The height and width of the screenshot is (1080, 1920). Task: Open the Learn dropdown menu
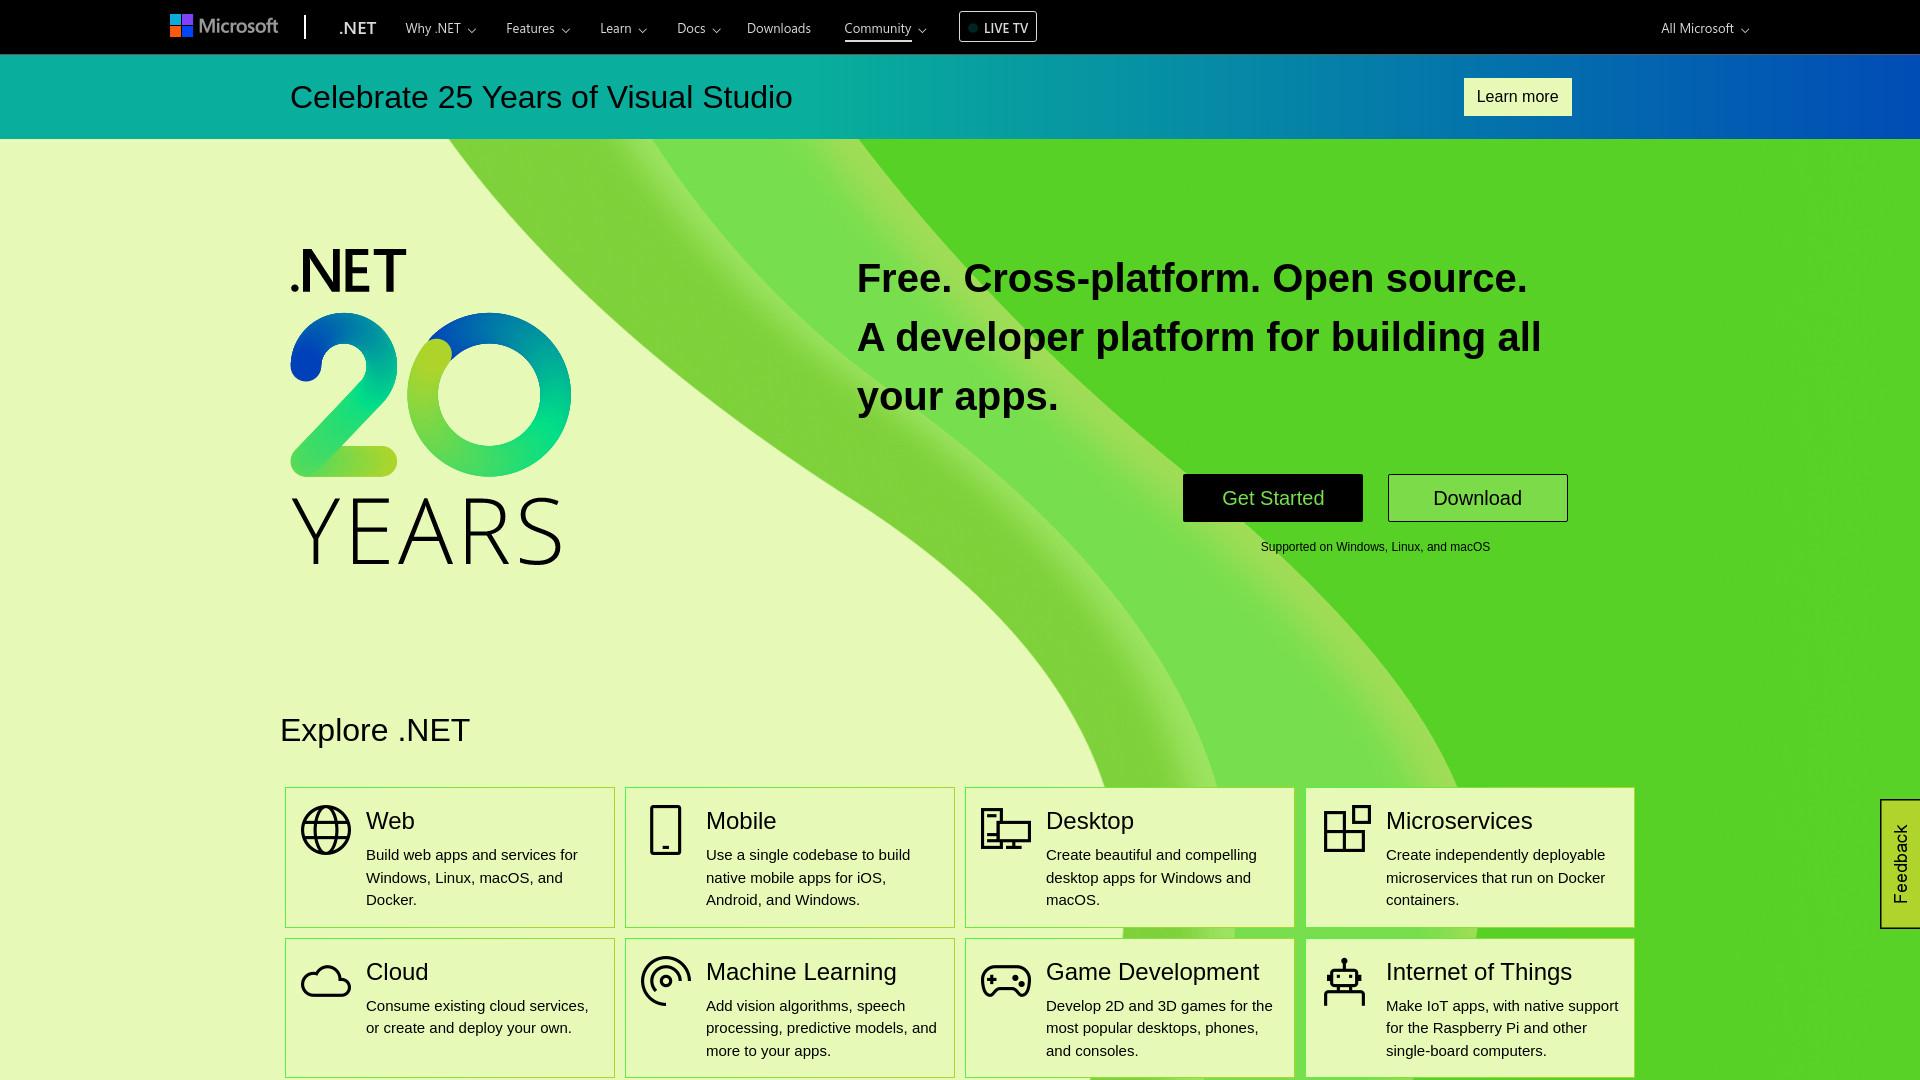(x=623, y=28)
